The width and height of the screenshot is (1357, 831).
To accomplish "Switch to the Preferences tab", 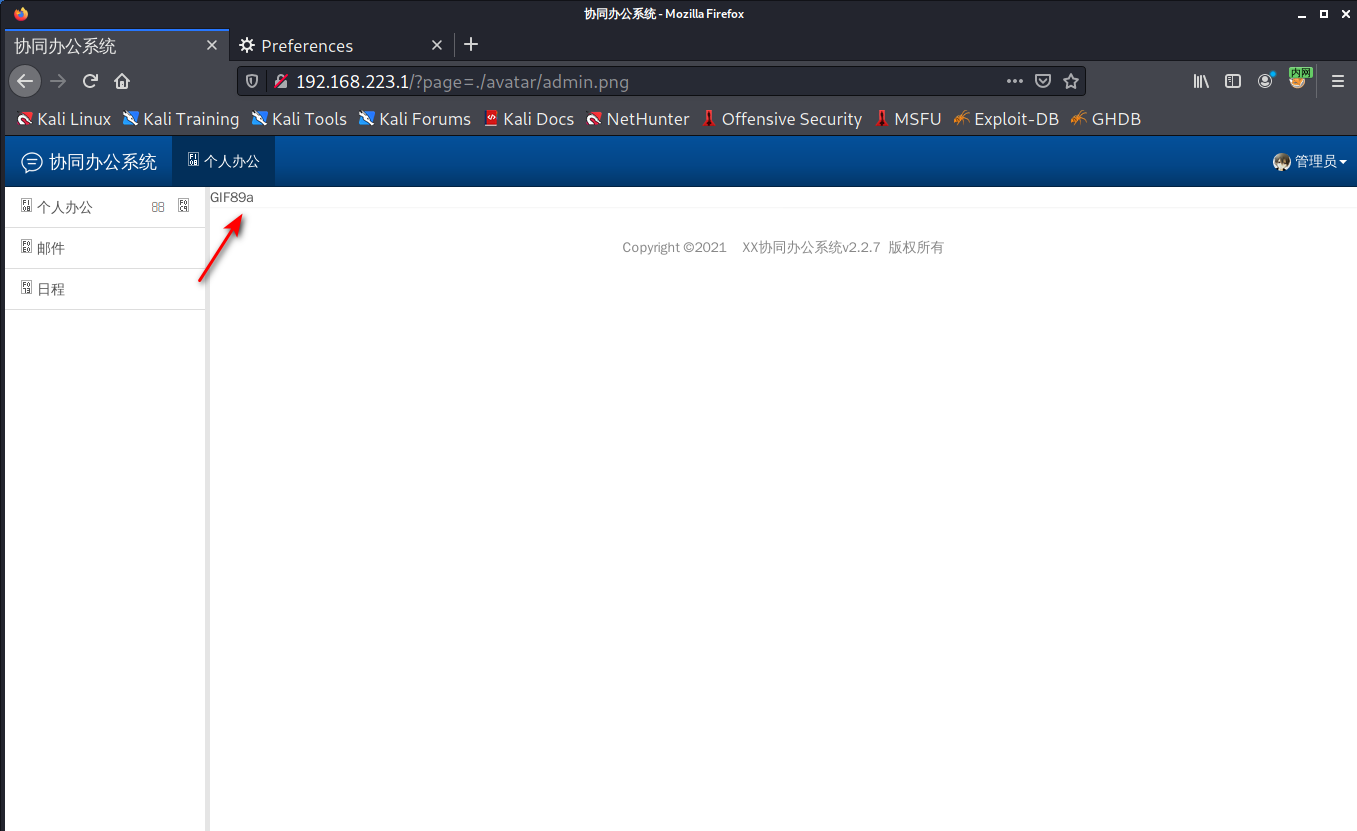I will [x=307, y=46].
